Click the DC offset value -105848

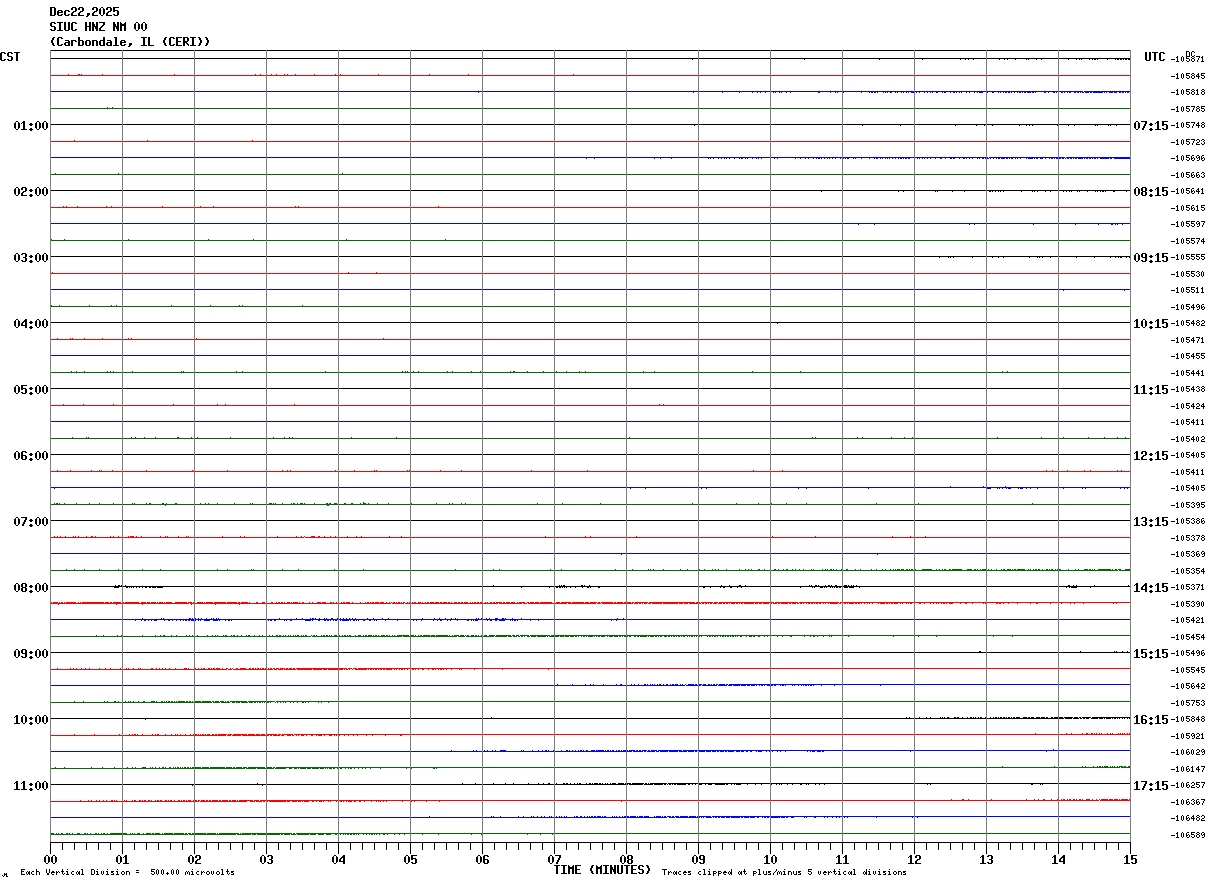point(1188,719)
